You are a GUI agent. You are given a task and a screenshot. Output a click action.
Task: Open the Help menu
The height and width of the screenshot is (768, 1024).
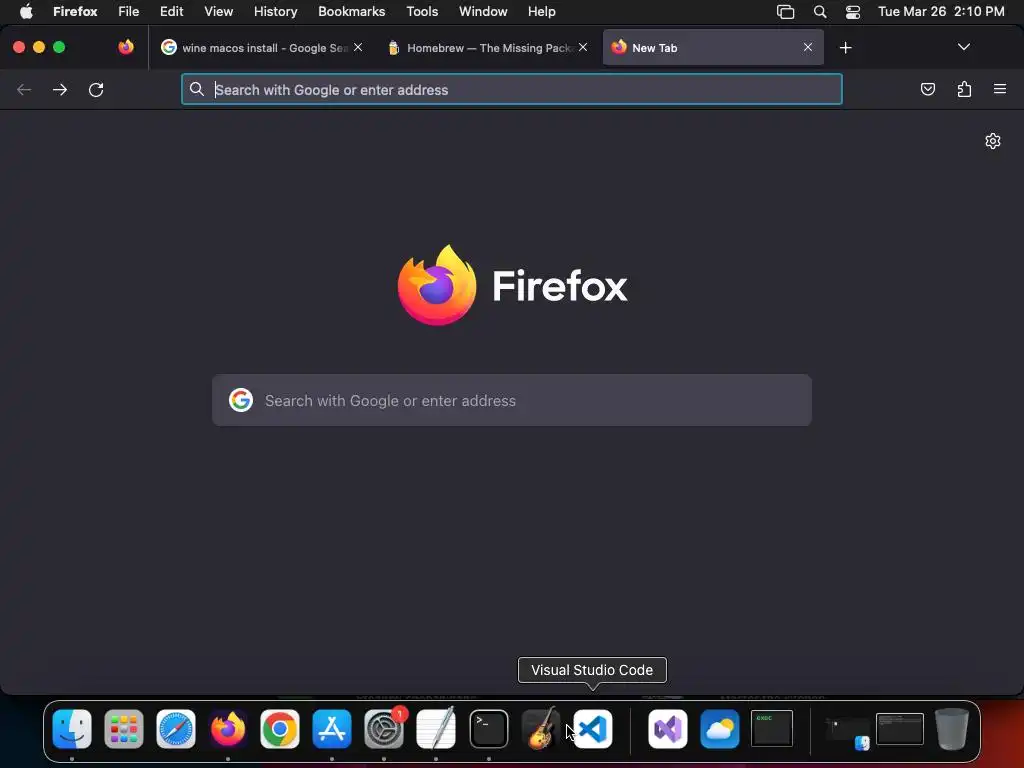tap(541, 11)
